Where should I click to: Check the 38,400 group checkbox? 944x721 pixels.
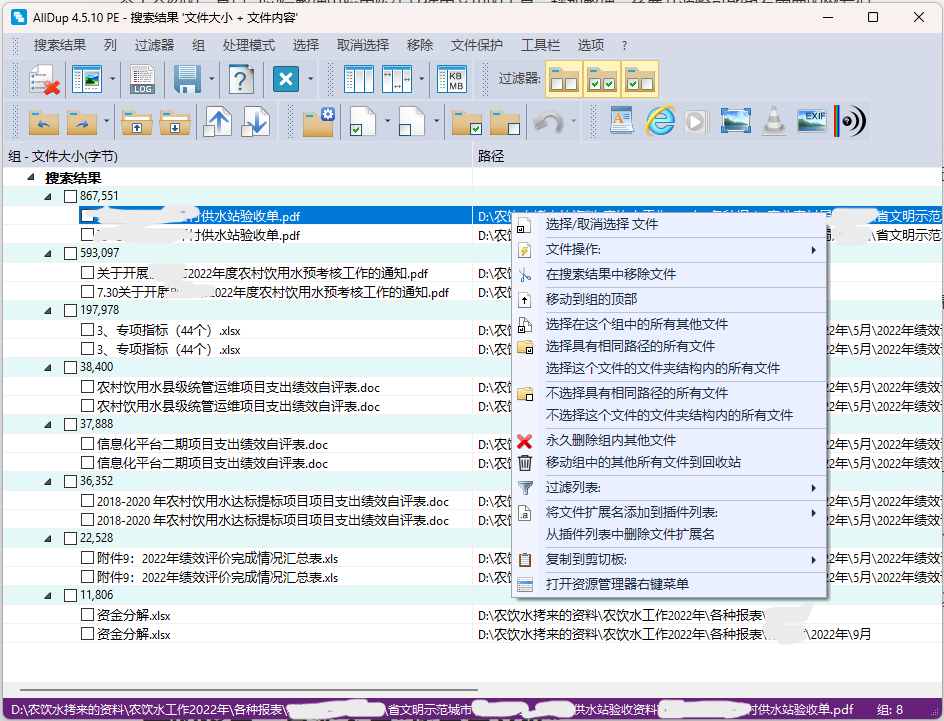tap(70, 367)
